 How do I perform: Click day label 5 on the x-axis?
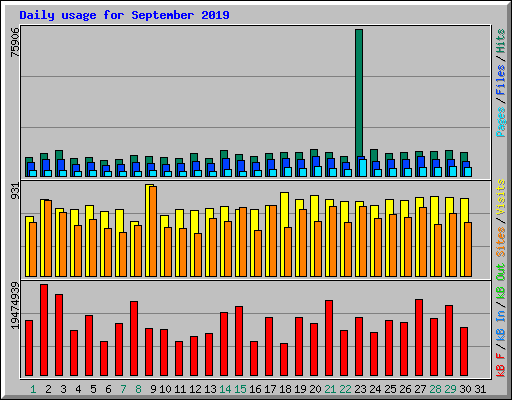(x=93, y=389)
